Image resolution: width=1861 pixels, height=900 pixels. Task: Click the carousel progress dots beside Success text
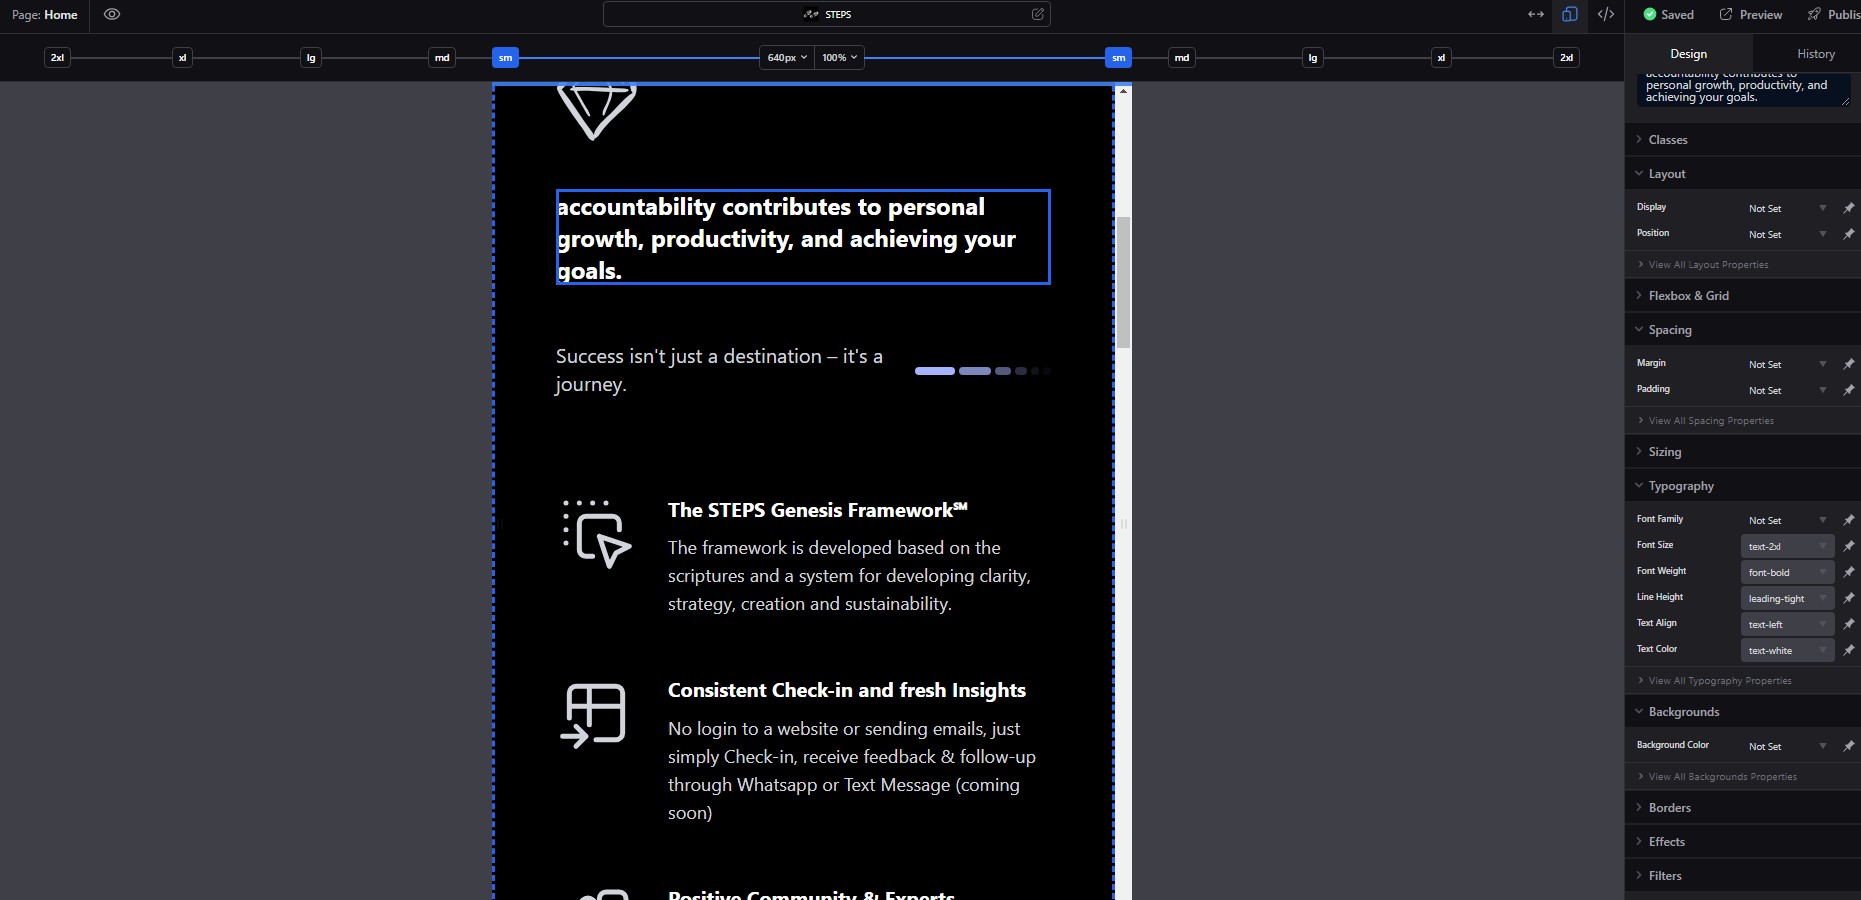[x=982, y=371]
